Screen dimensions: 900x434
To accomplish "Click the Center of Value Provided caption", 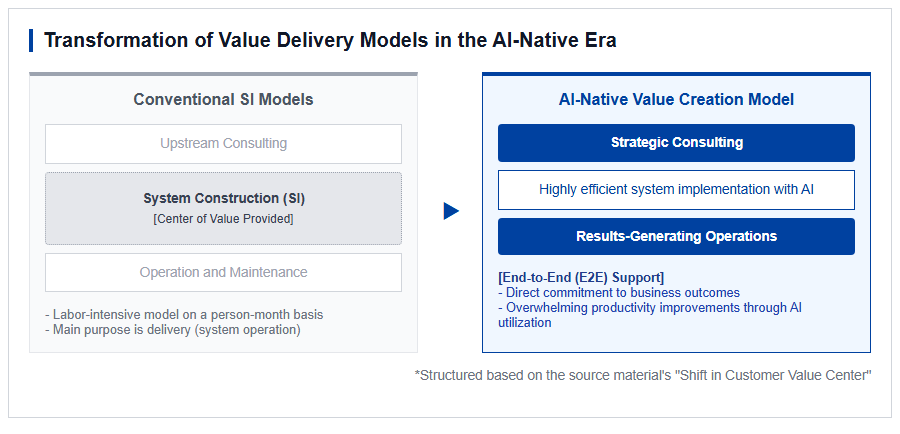I will coord(223,219).
